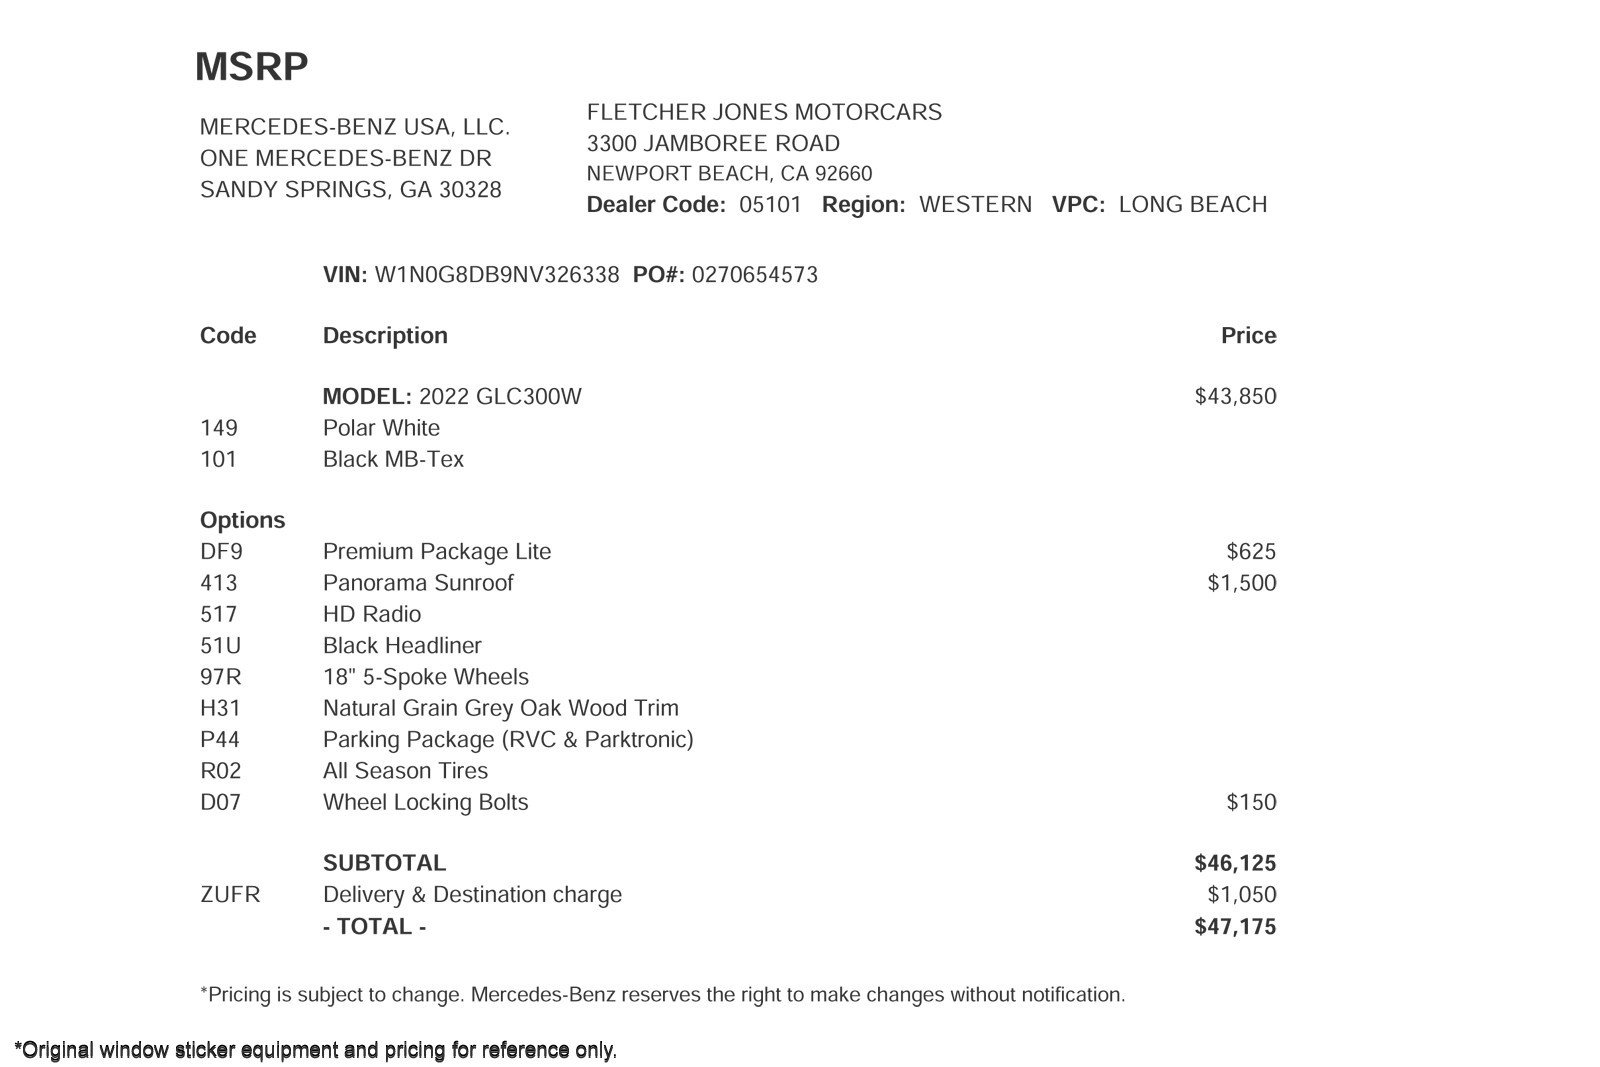Click the Wheel Locking Bolts description
Screen dimensions: 1600x1067
click(x=425, y=803)
